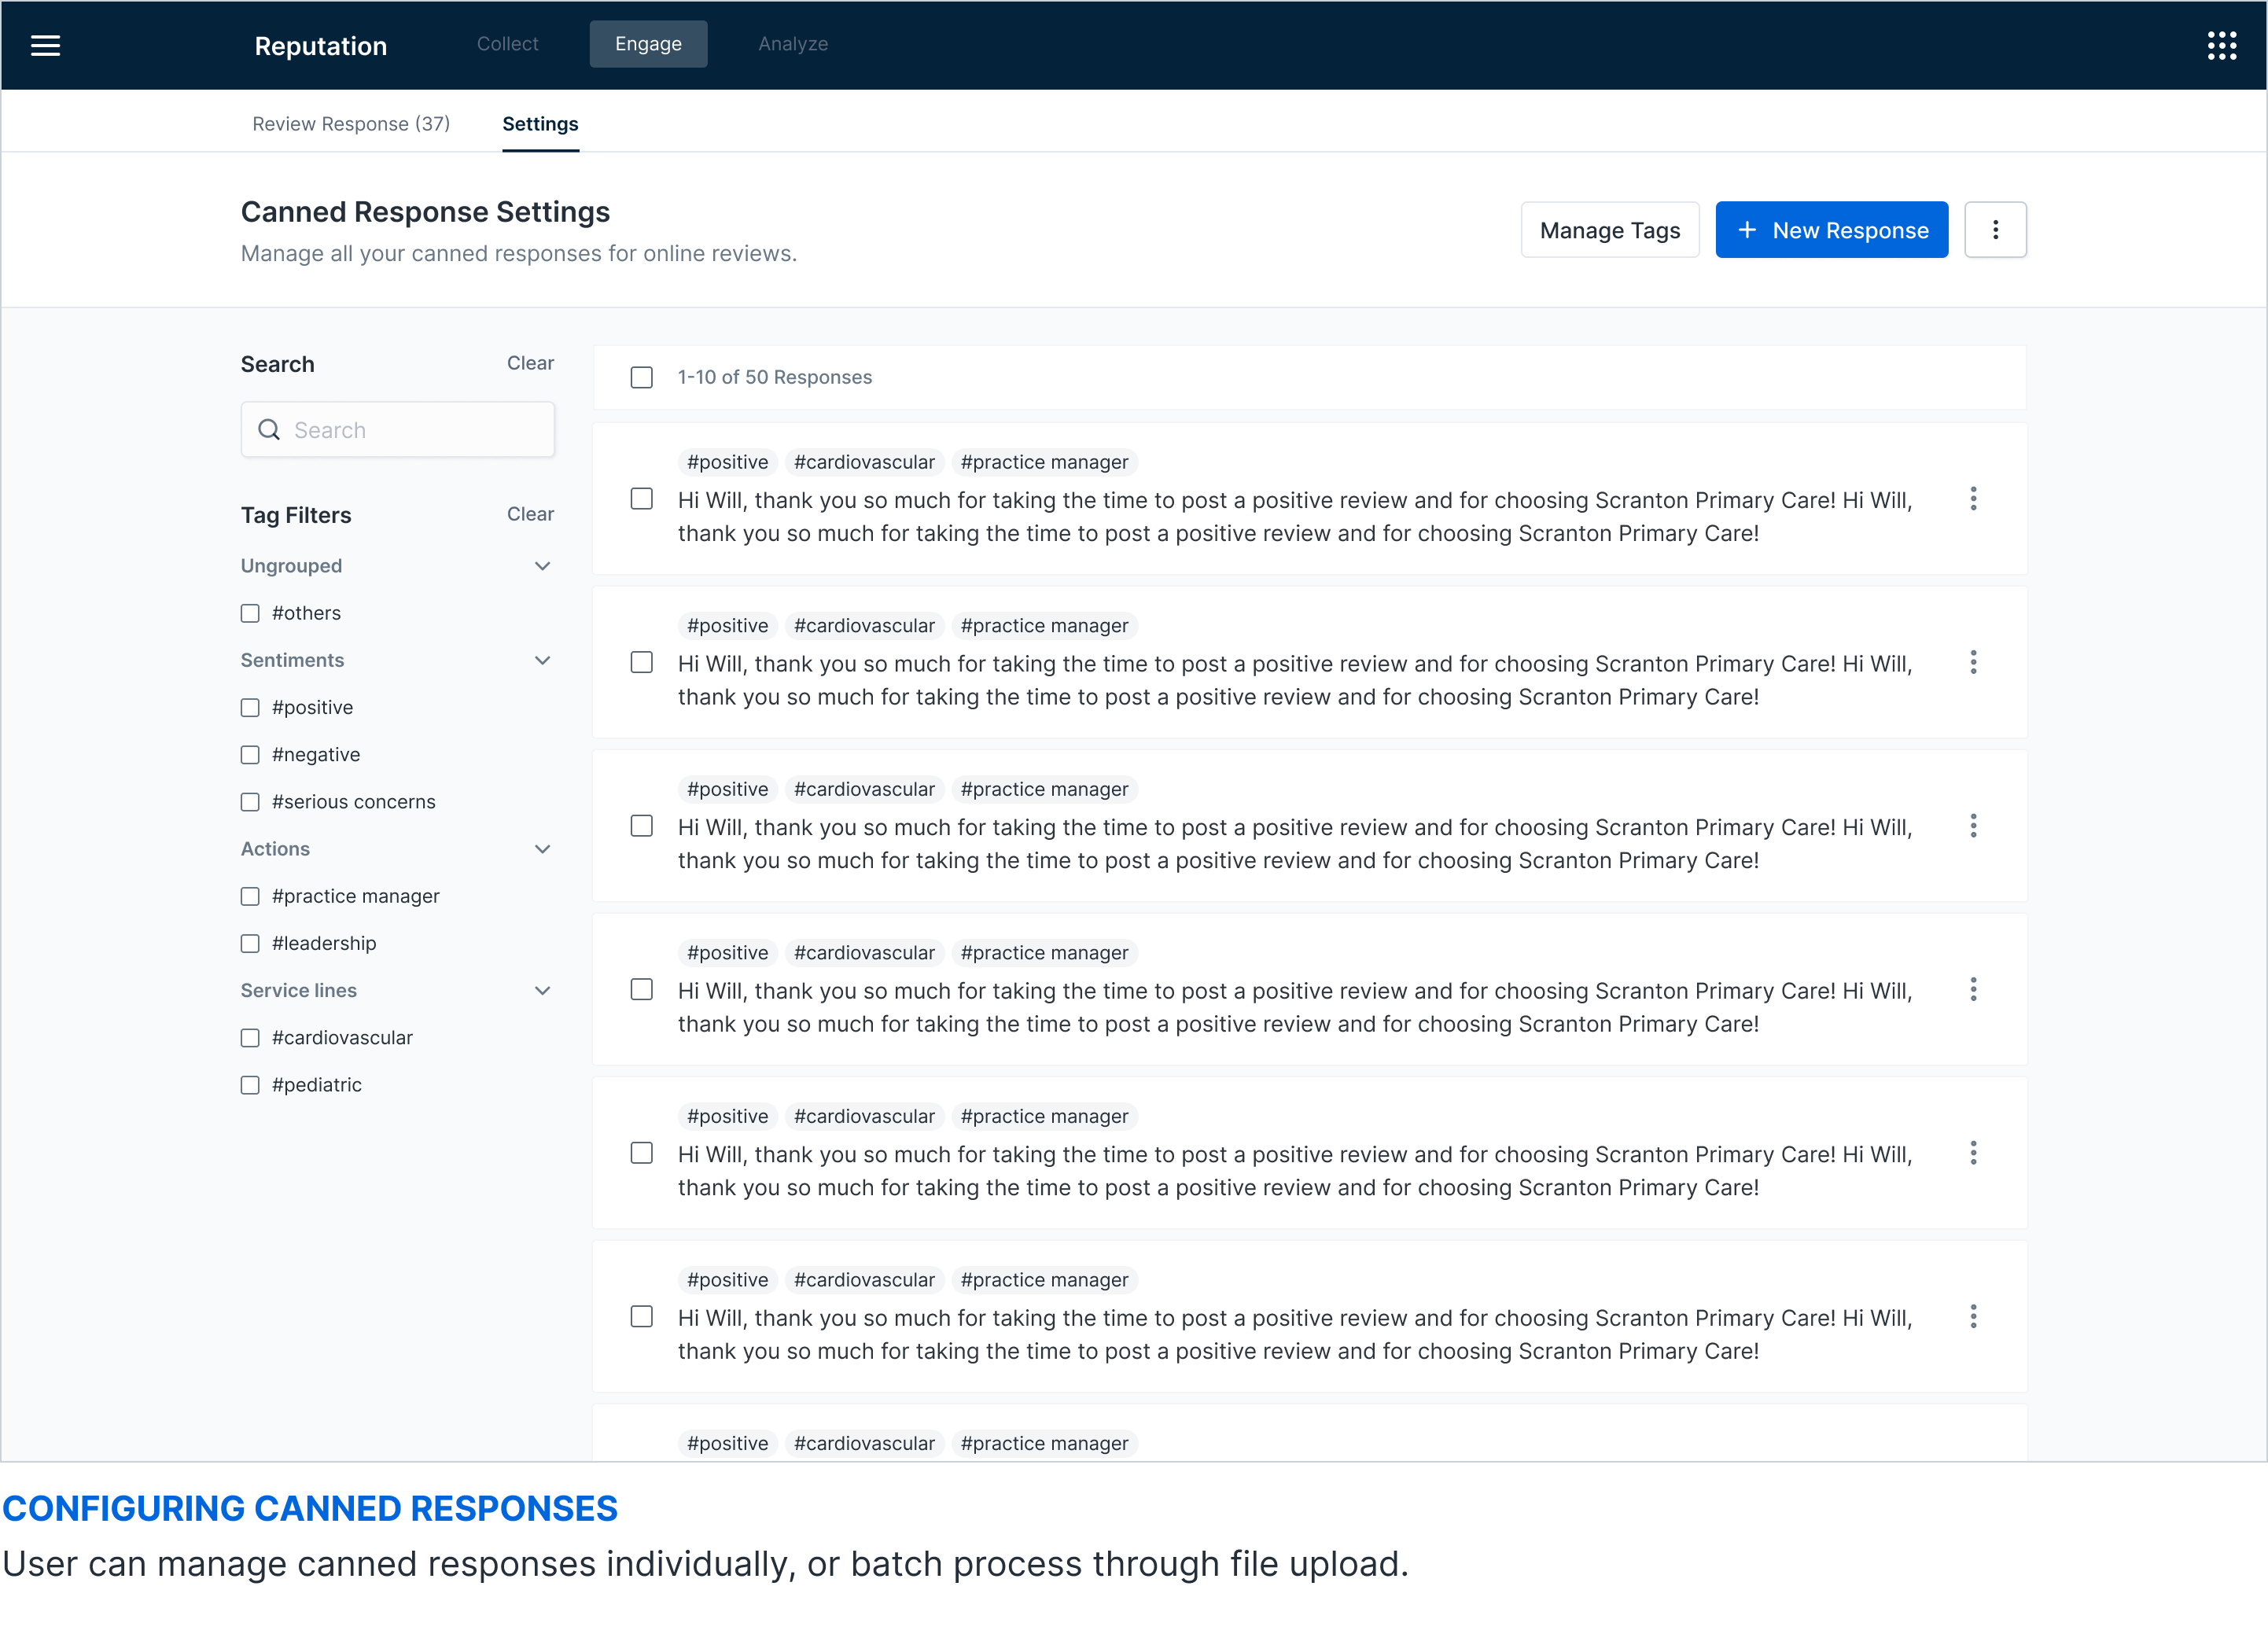
Task: Click Clear next to Tag Filters
Action: 530,514
